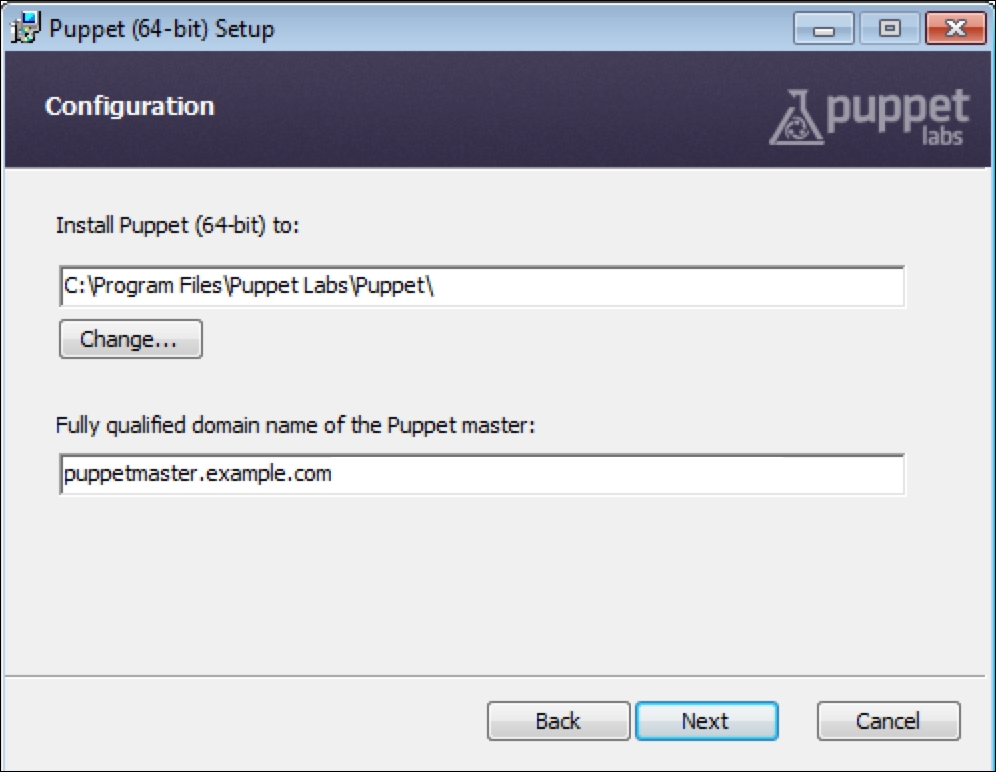Open the Change... folder selection dialog

click(x=130, y=339)
